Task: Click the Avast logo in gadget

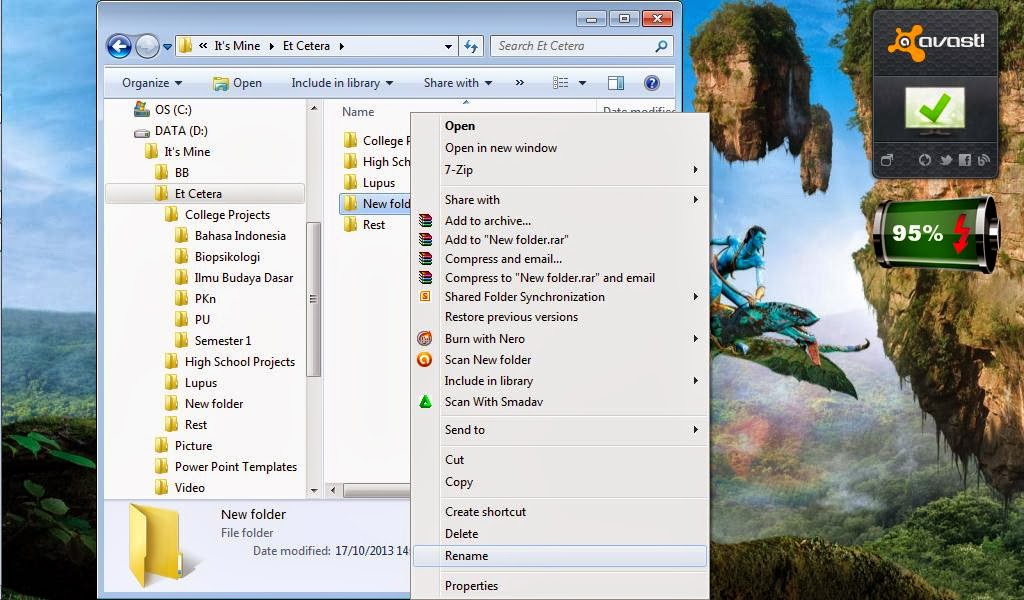Action: coord(935,42)
